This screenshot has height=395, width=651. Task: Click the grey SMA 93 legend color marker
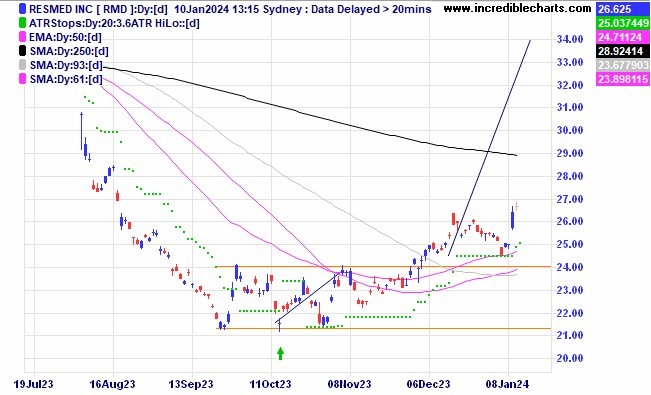(22, 65)
